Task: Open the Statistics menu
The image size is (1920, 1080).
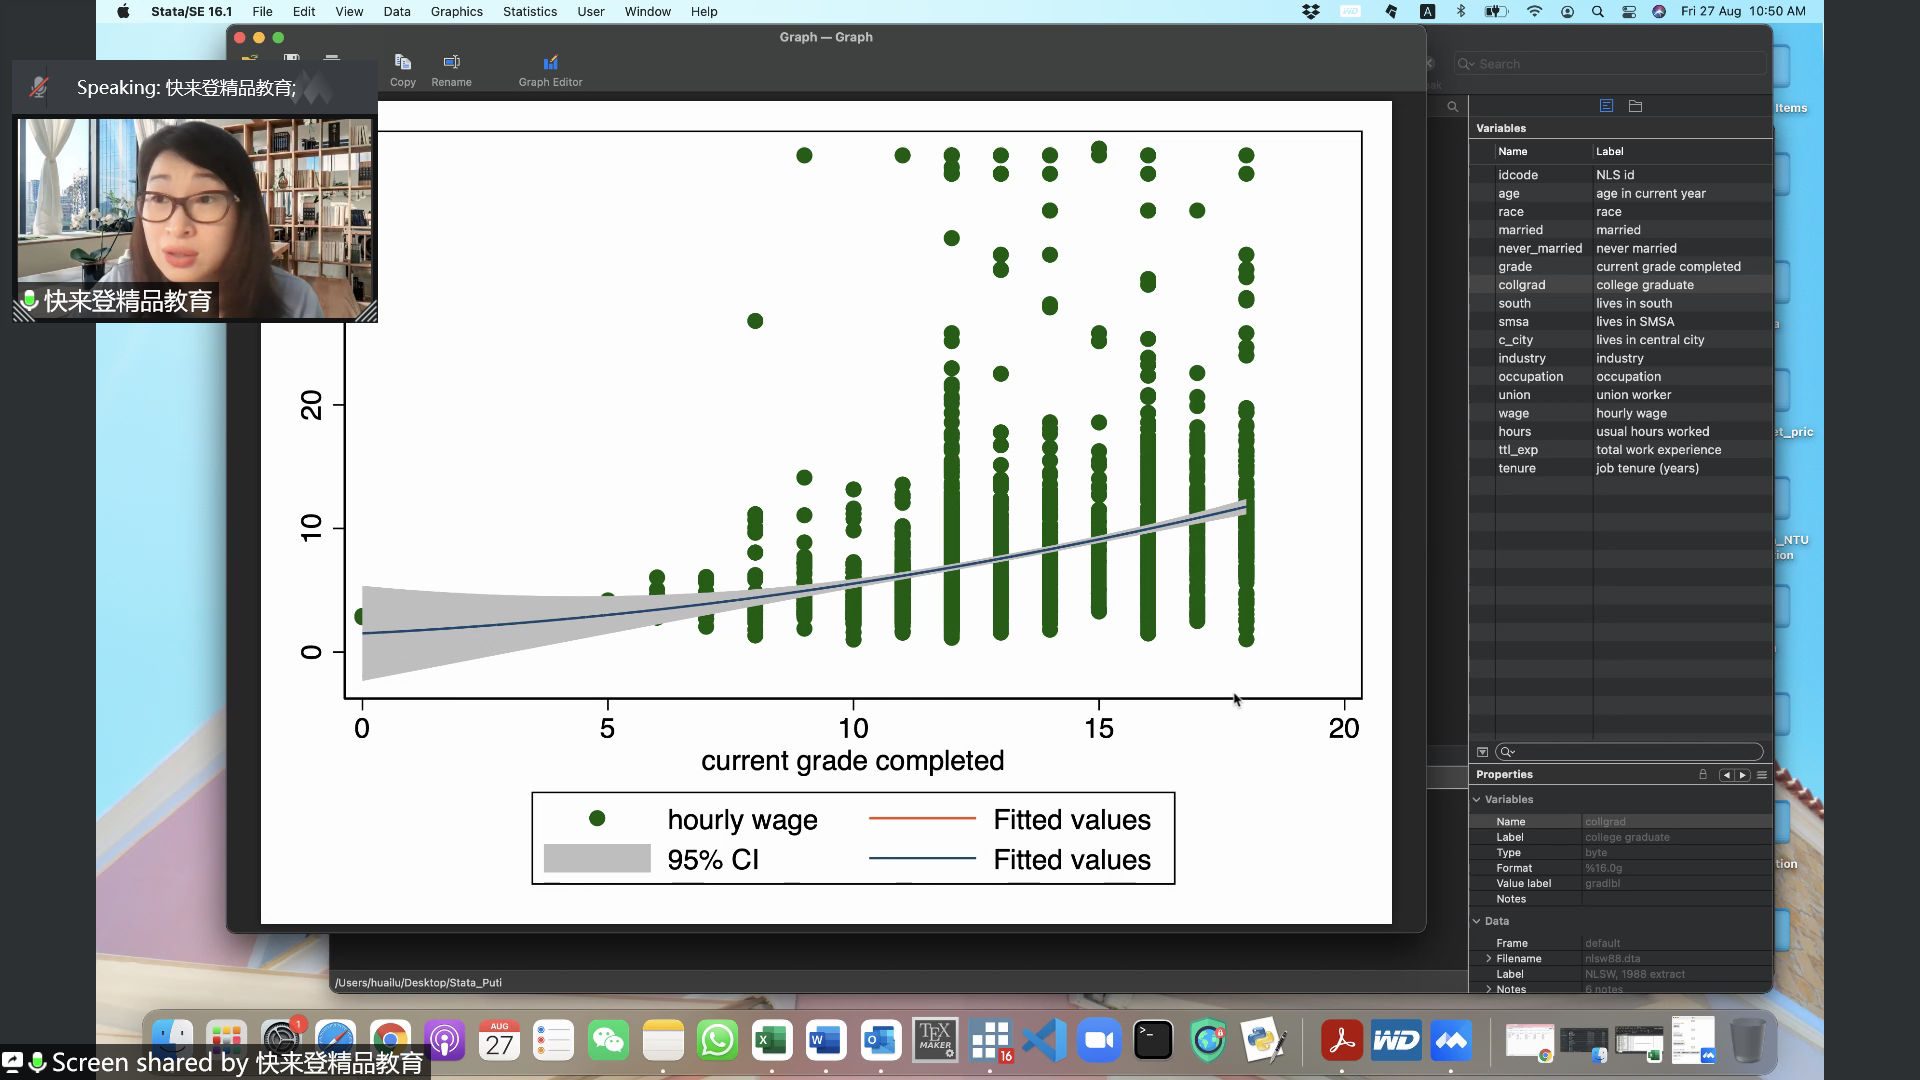Action: click(x=529, y=11)
